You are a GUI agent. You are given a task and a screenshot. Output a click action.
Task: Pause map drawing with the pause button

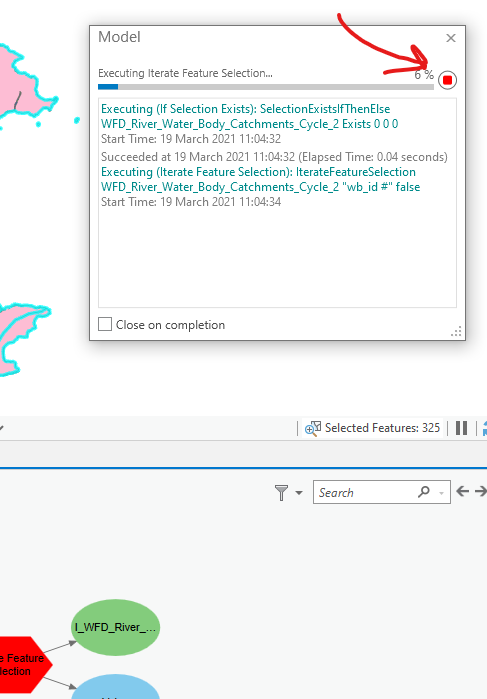[x=462, y=428]
